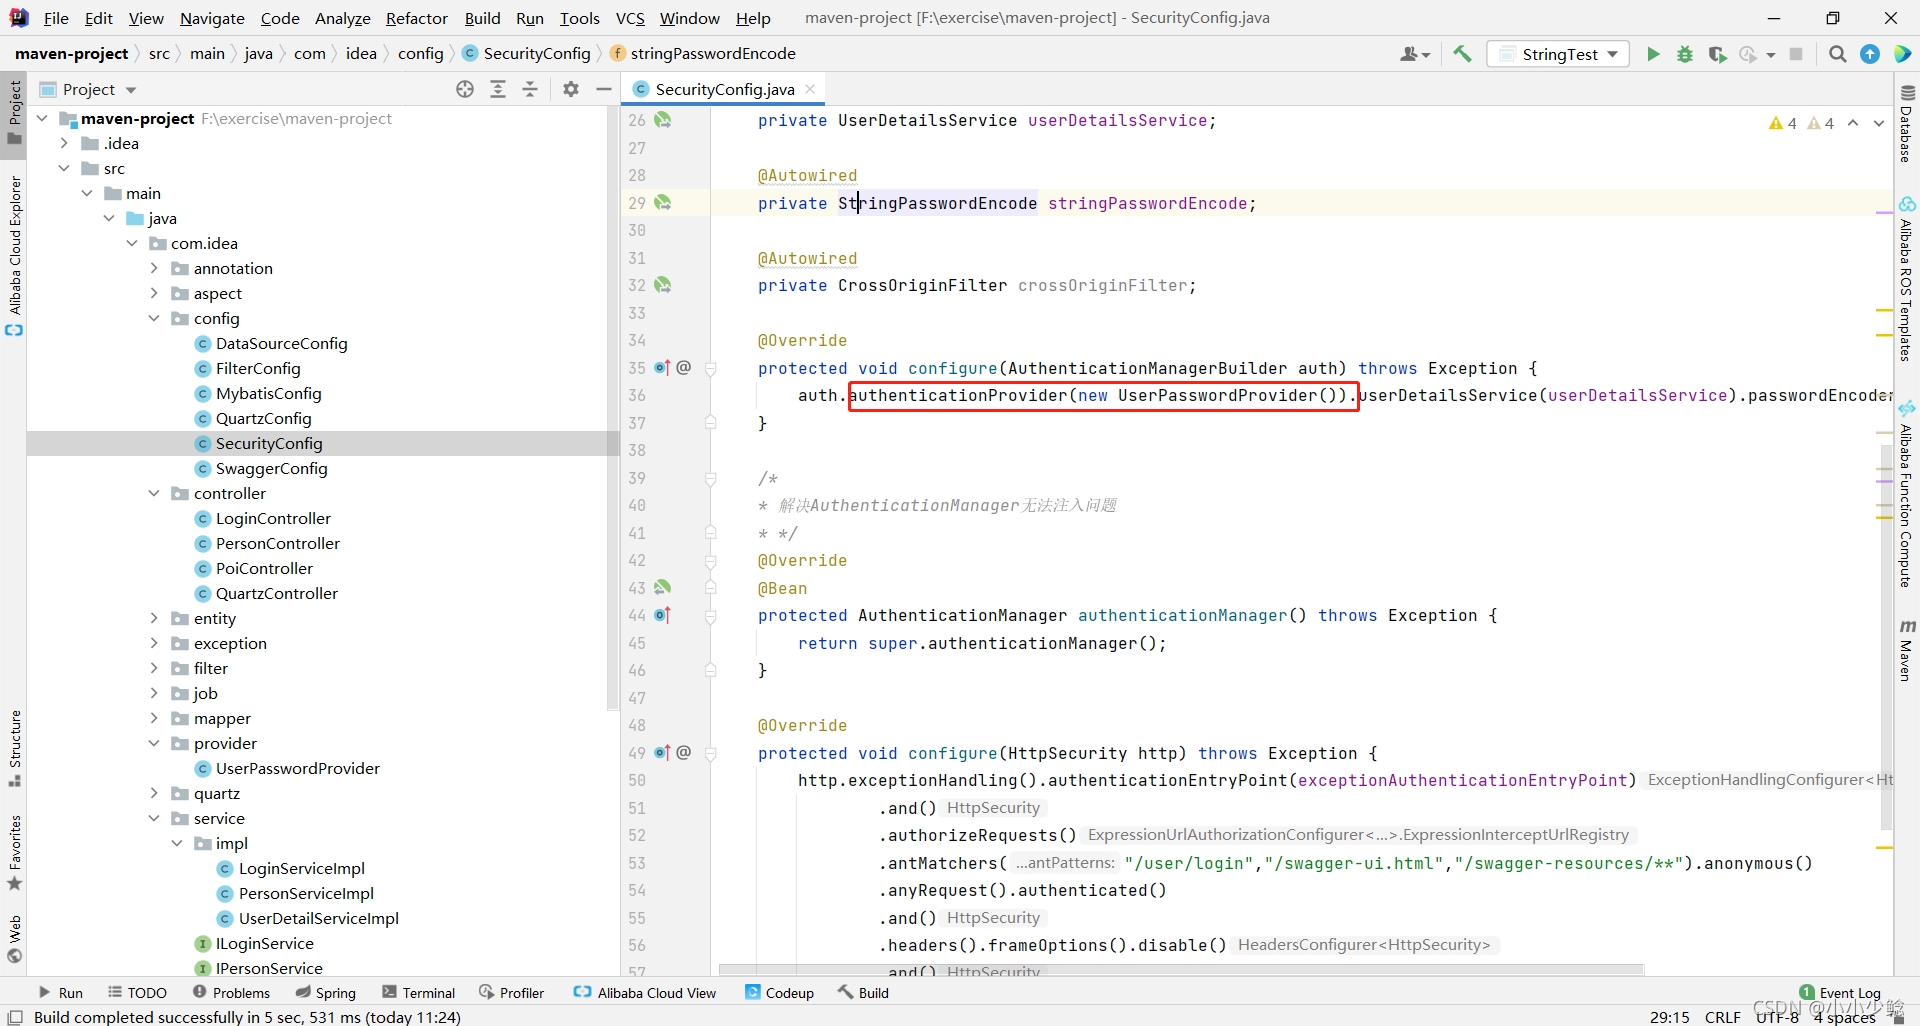Debug the StringTest configuration
Screen dimensions: 1920x1026
pyautogui.click(x=1685, y=54)
